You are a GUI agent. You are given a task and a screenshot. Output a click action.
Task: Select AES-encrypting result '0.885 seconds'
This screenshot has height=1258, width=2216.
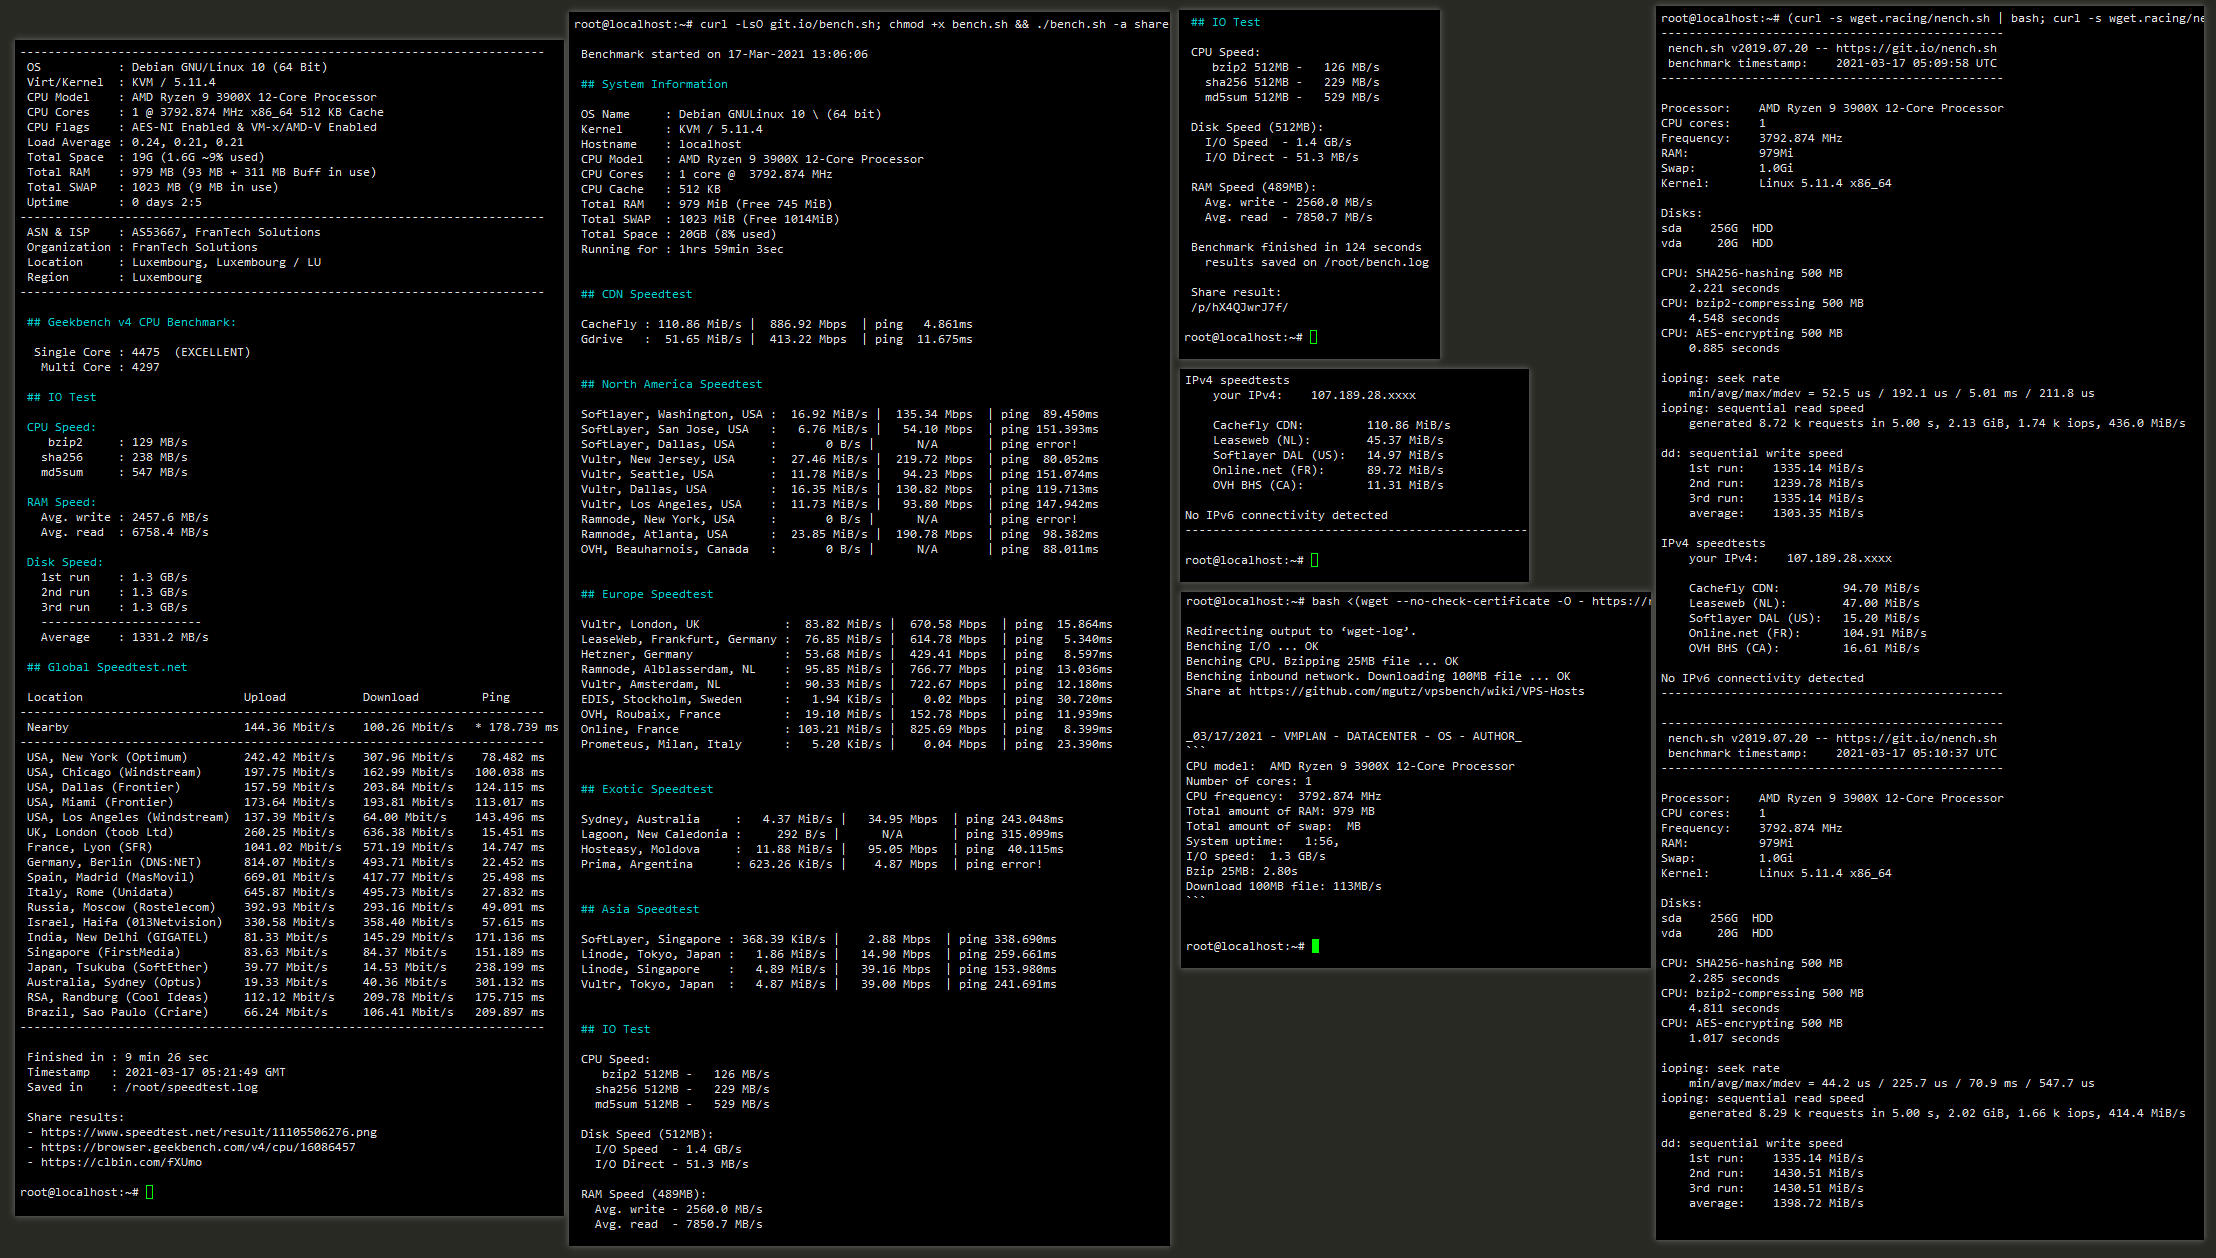[1734, 348]
